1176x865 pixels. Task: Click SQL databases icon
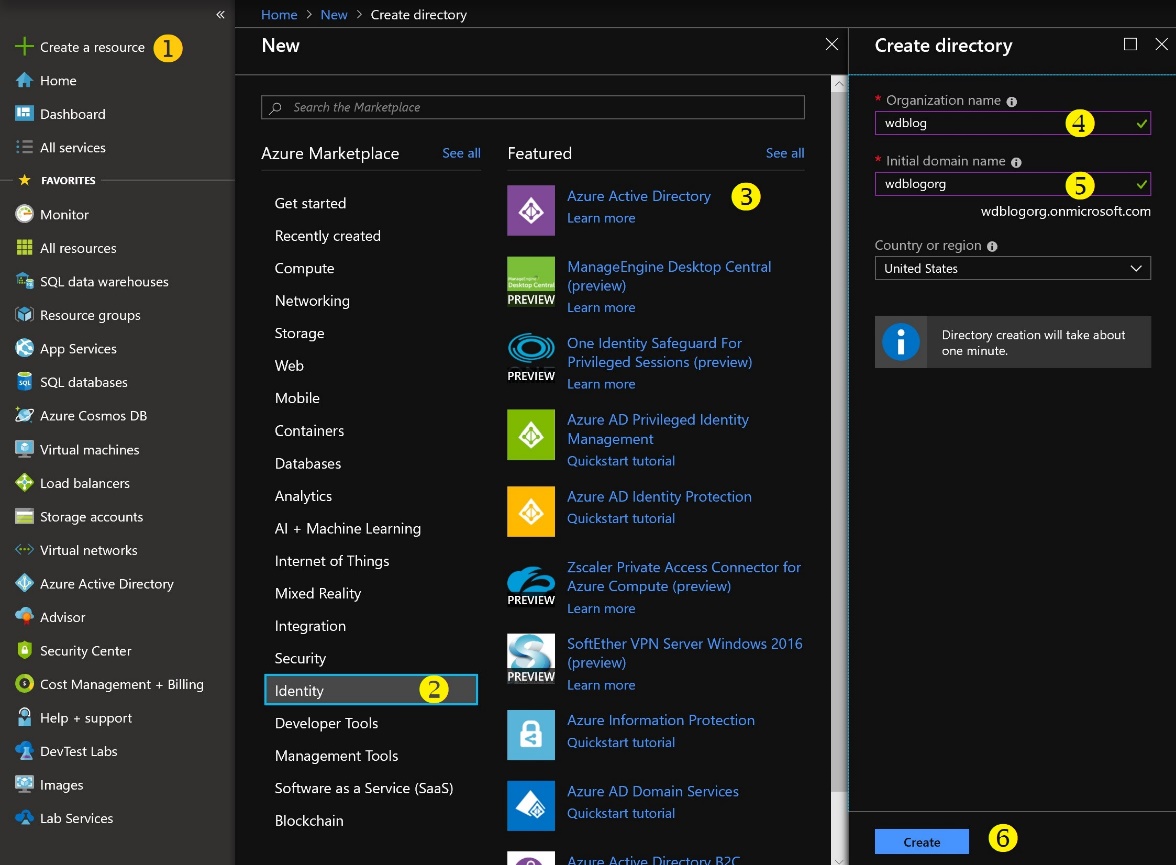pyautogui.click(x=24, y=382)
